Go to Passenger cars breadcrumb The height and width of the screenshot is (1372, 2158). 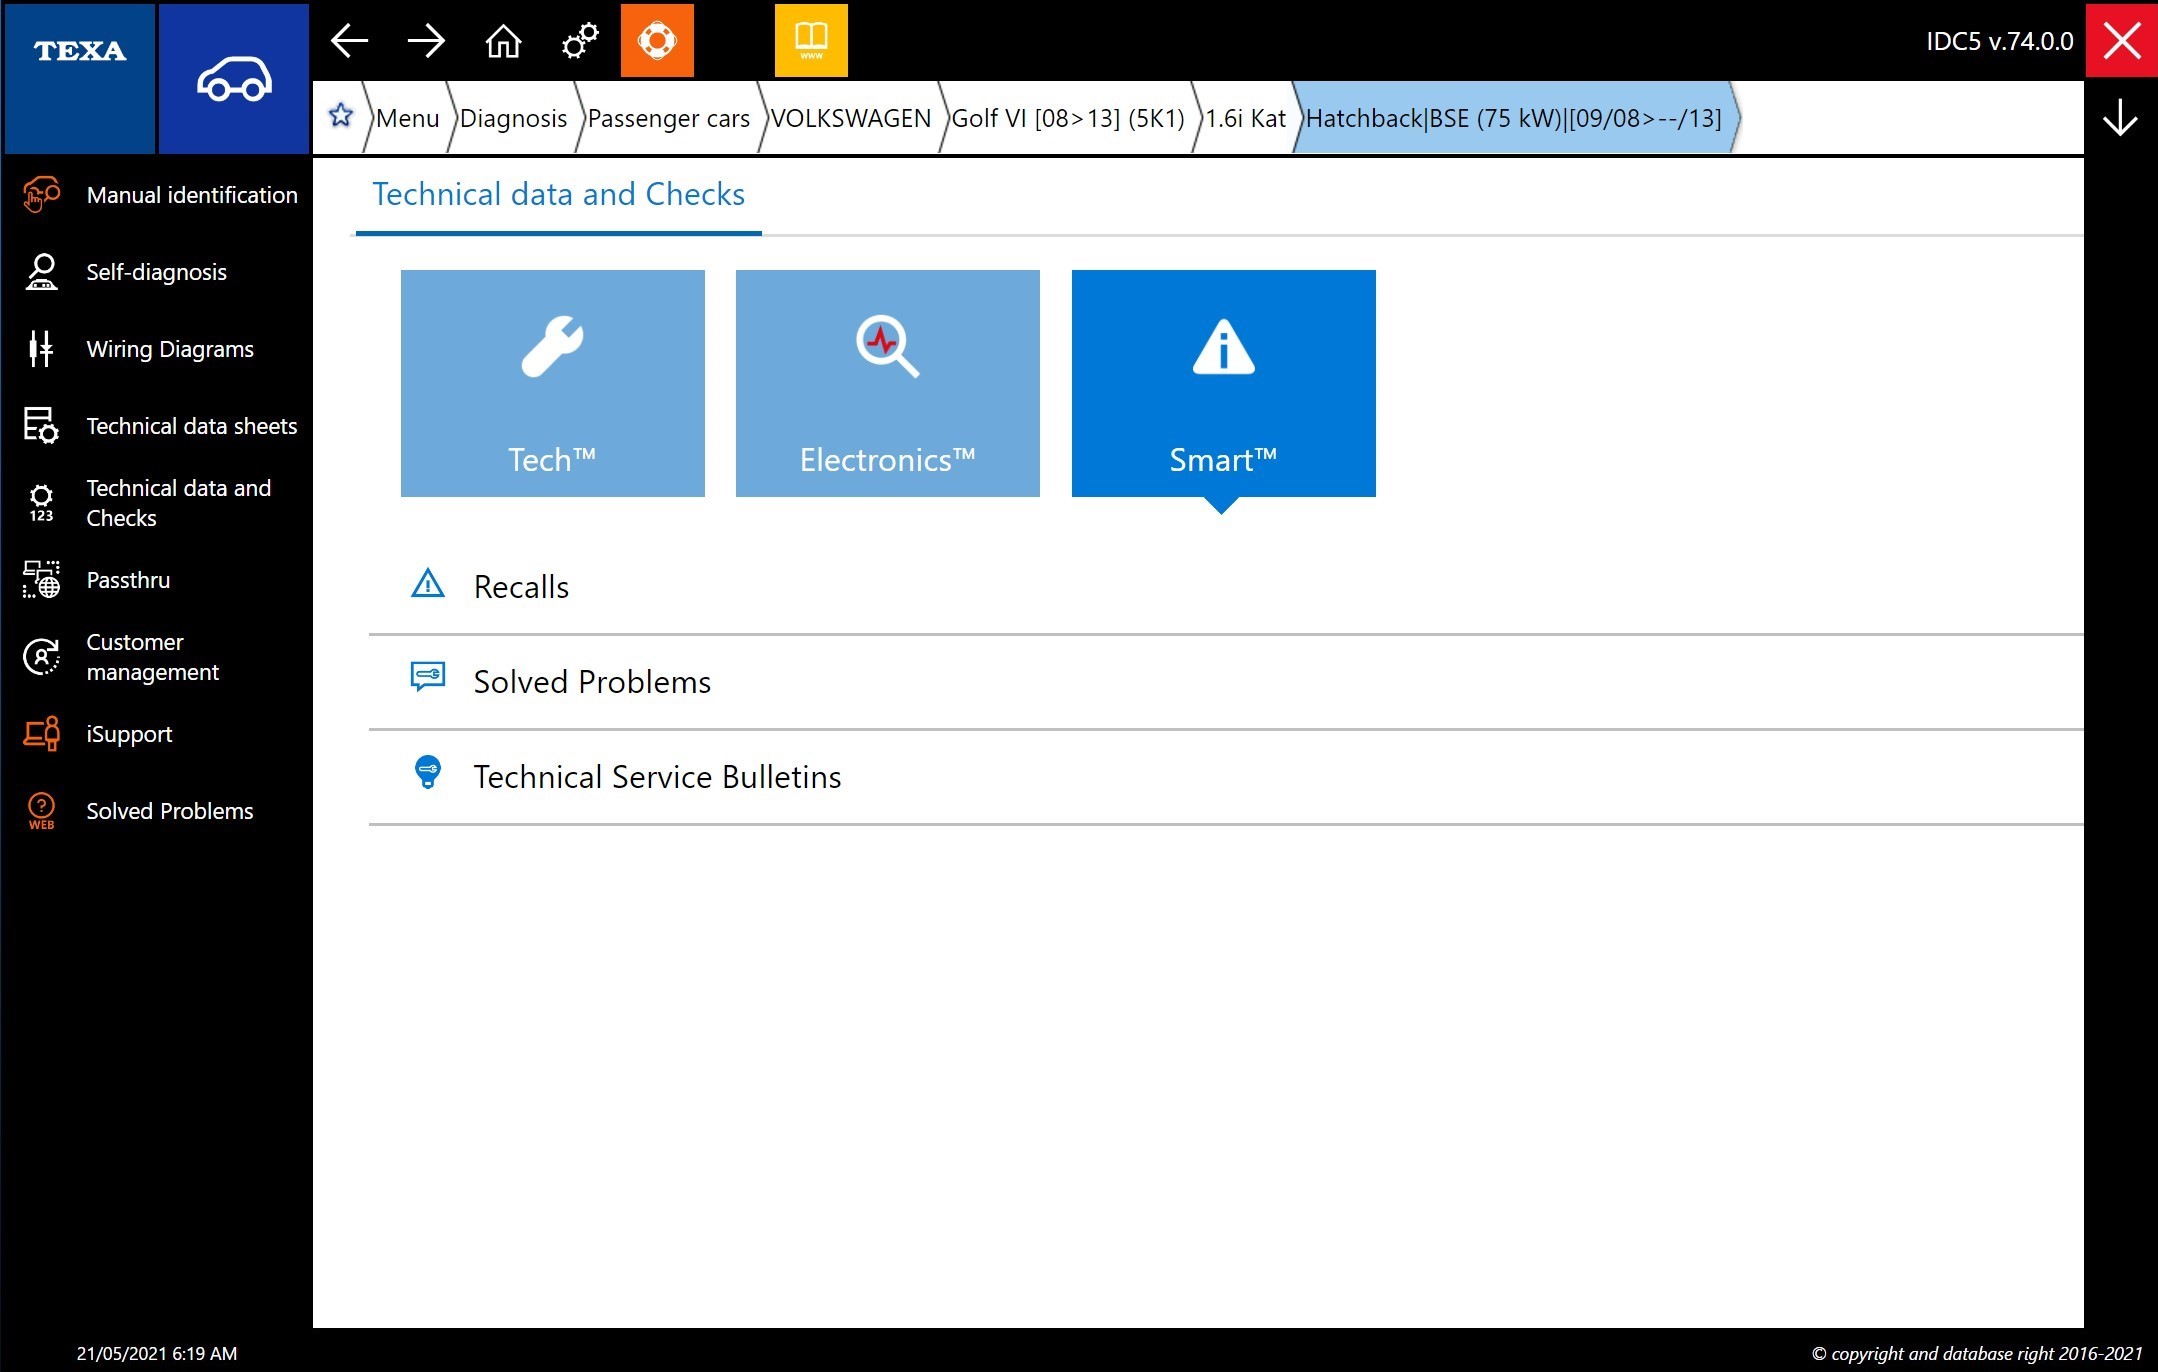coord(668,118)
